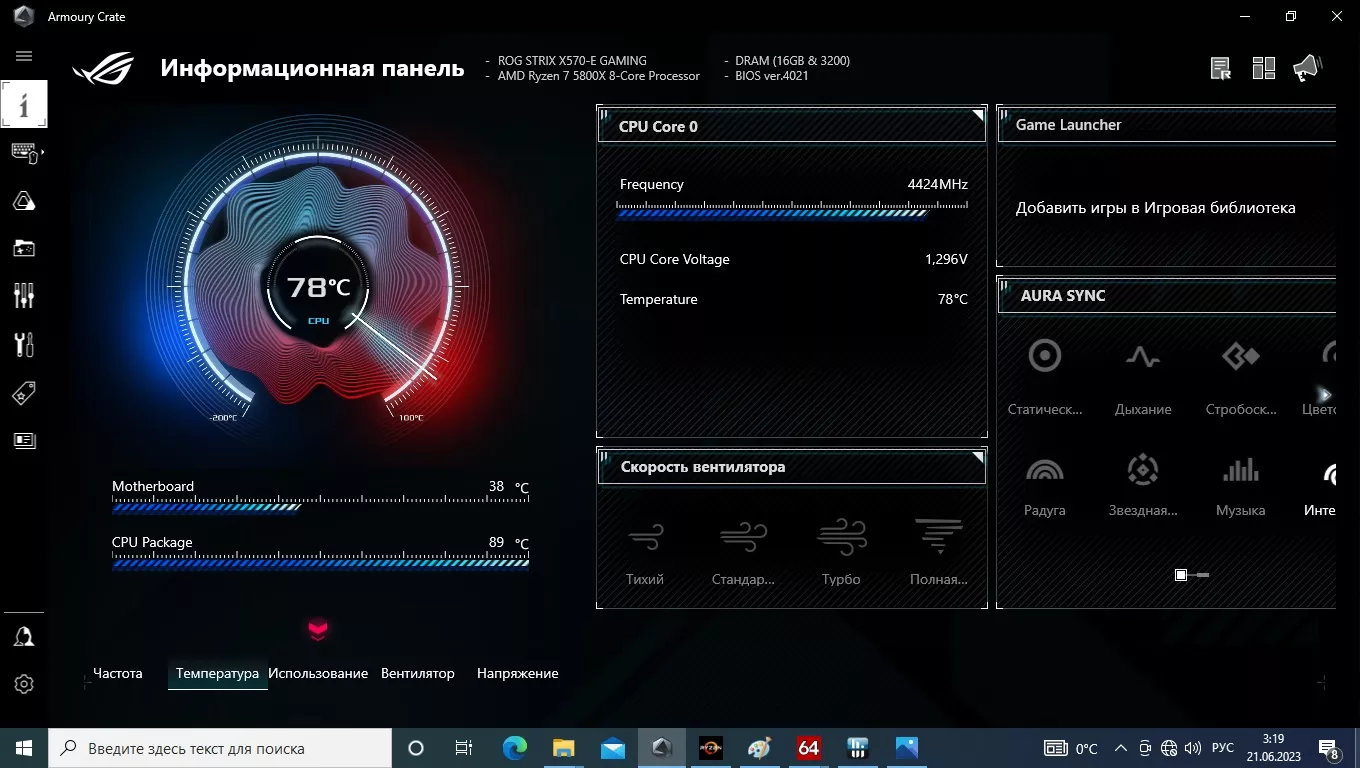The width and height of the screenshot is (1360, 768).
Task: Open Cortana from the taskbar
Action: tap(416, 748)
